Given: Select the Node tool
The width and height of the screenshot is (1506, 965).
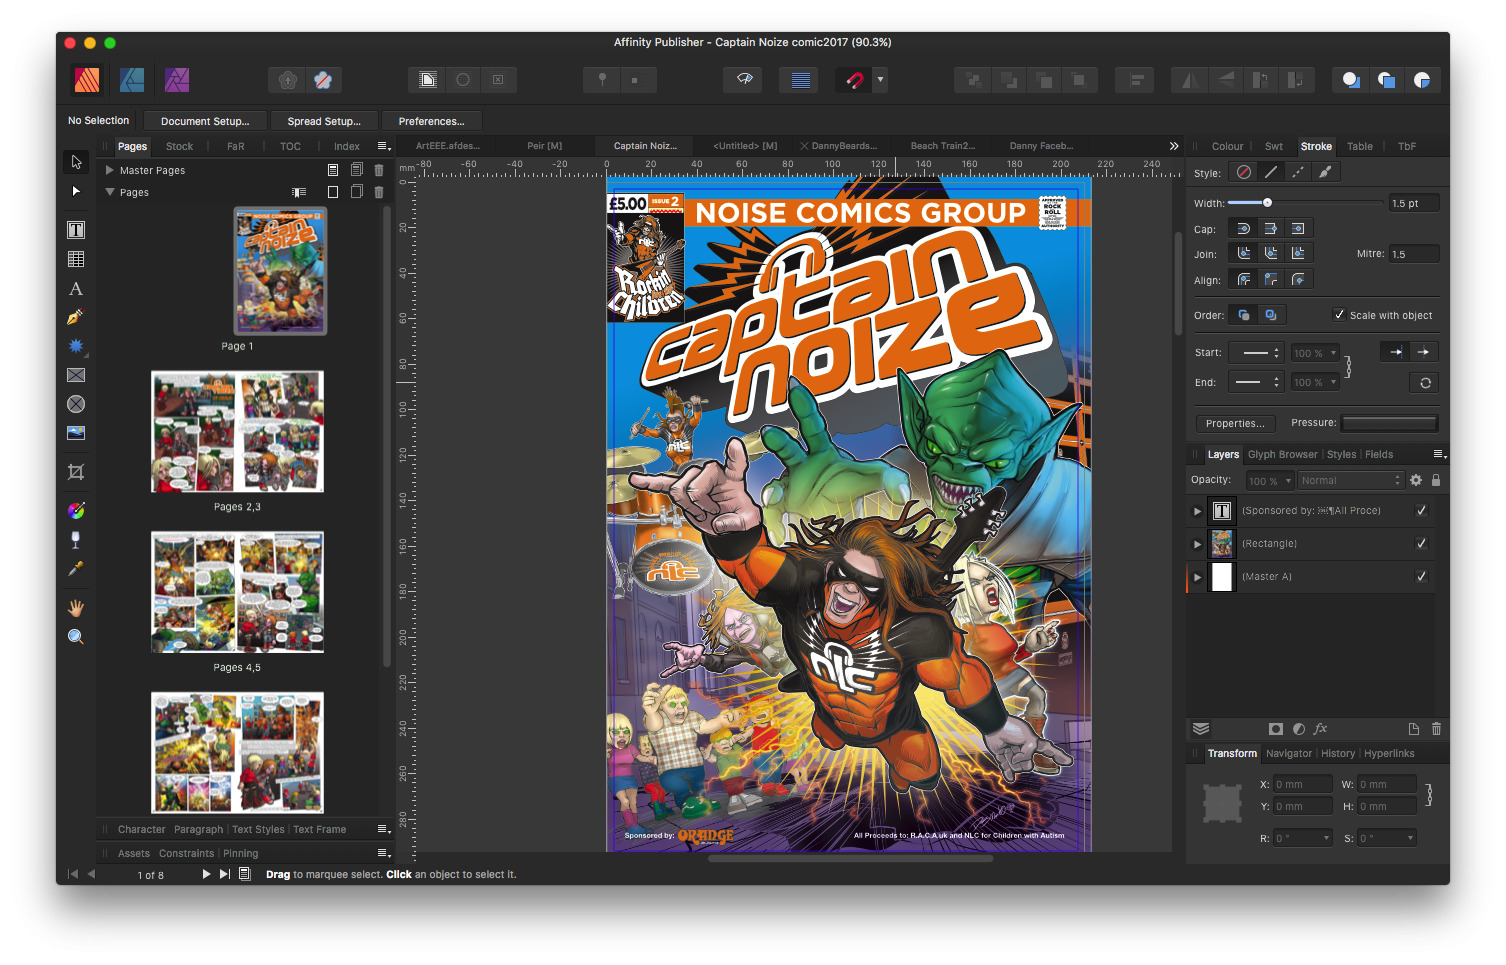Looking at the screenshot, I should pos(76,191).
